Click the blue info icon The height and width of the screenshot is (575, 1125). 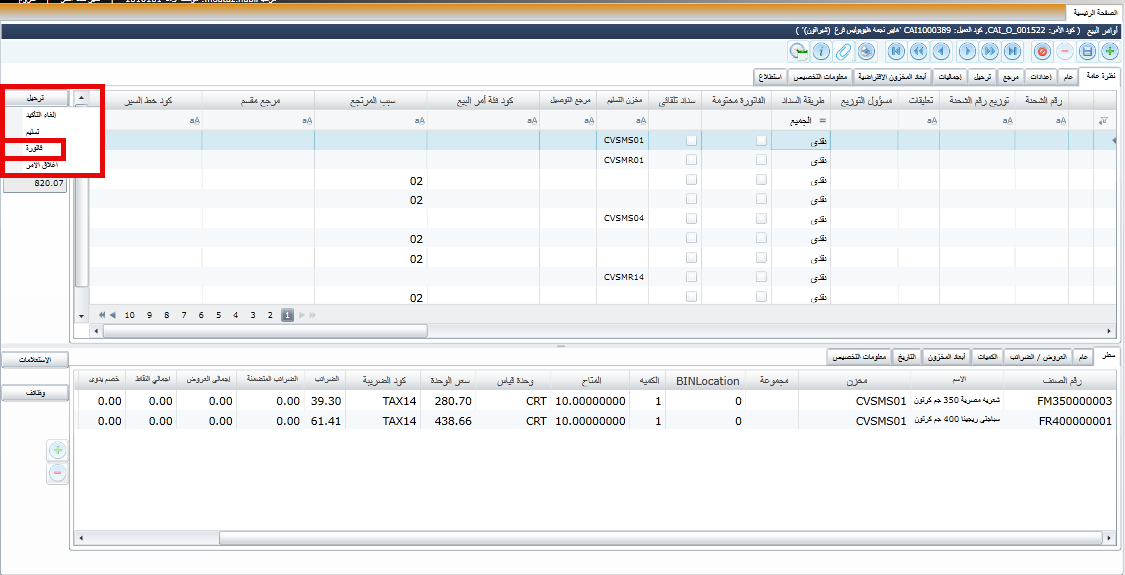[821, 51]
